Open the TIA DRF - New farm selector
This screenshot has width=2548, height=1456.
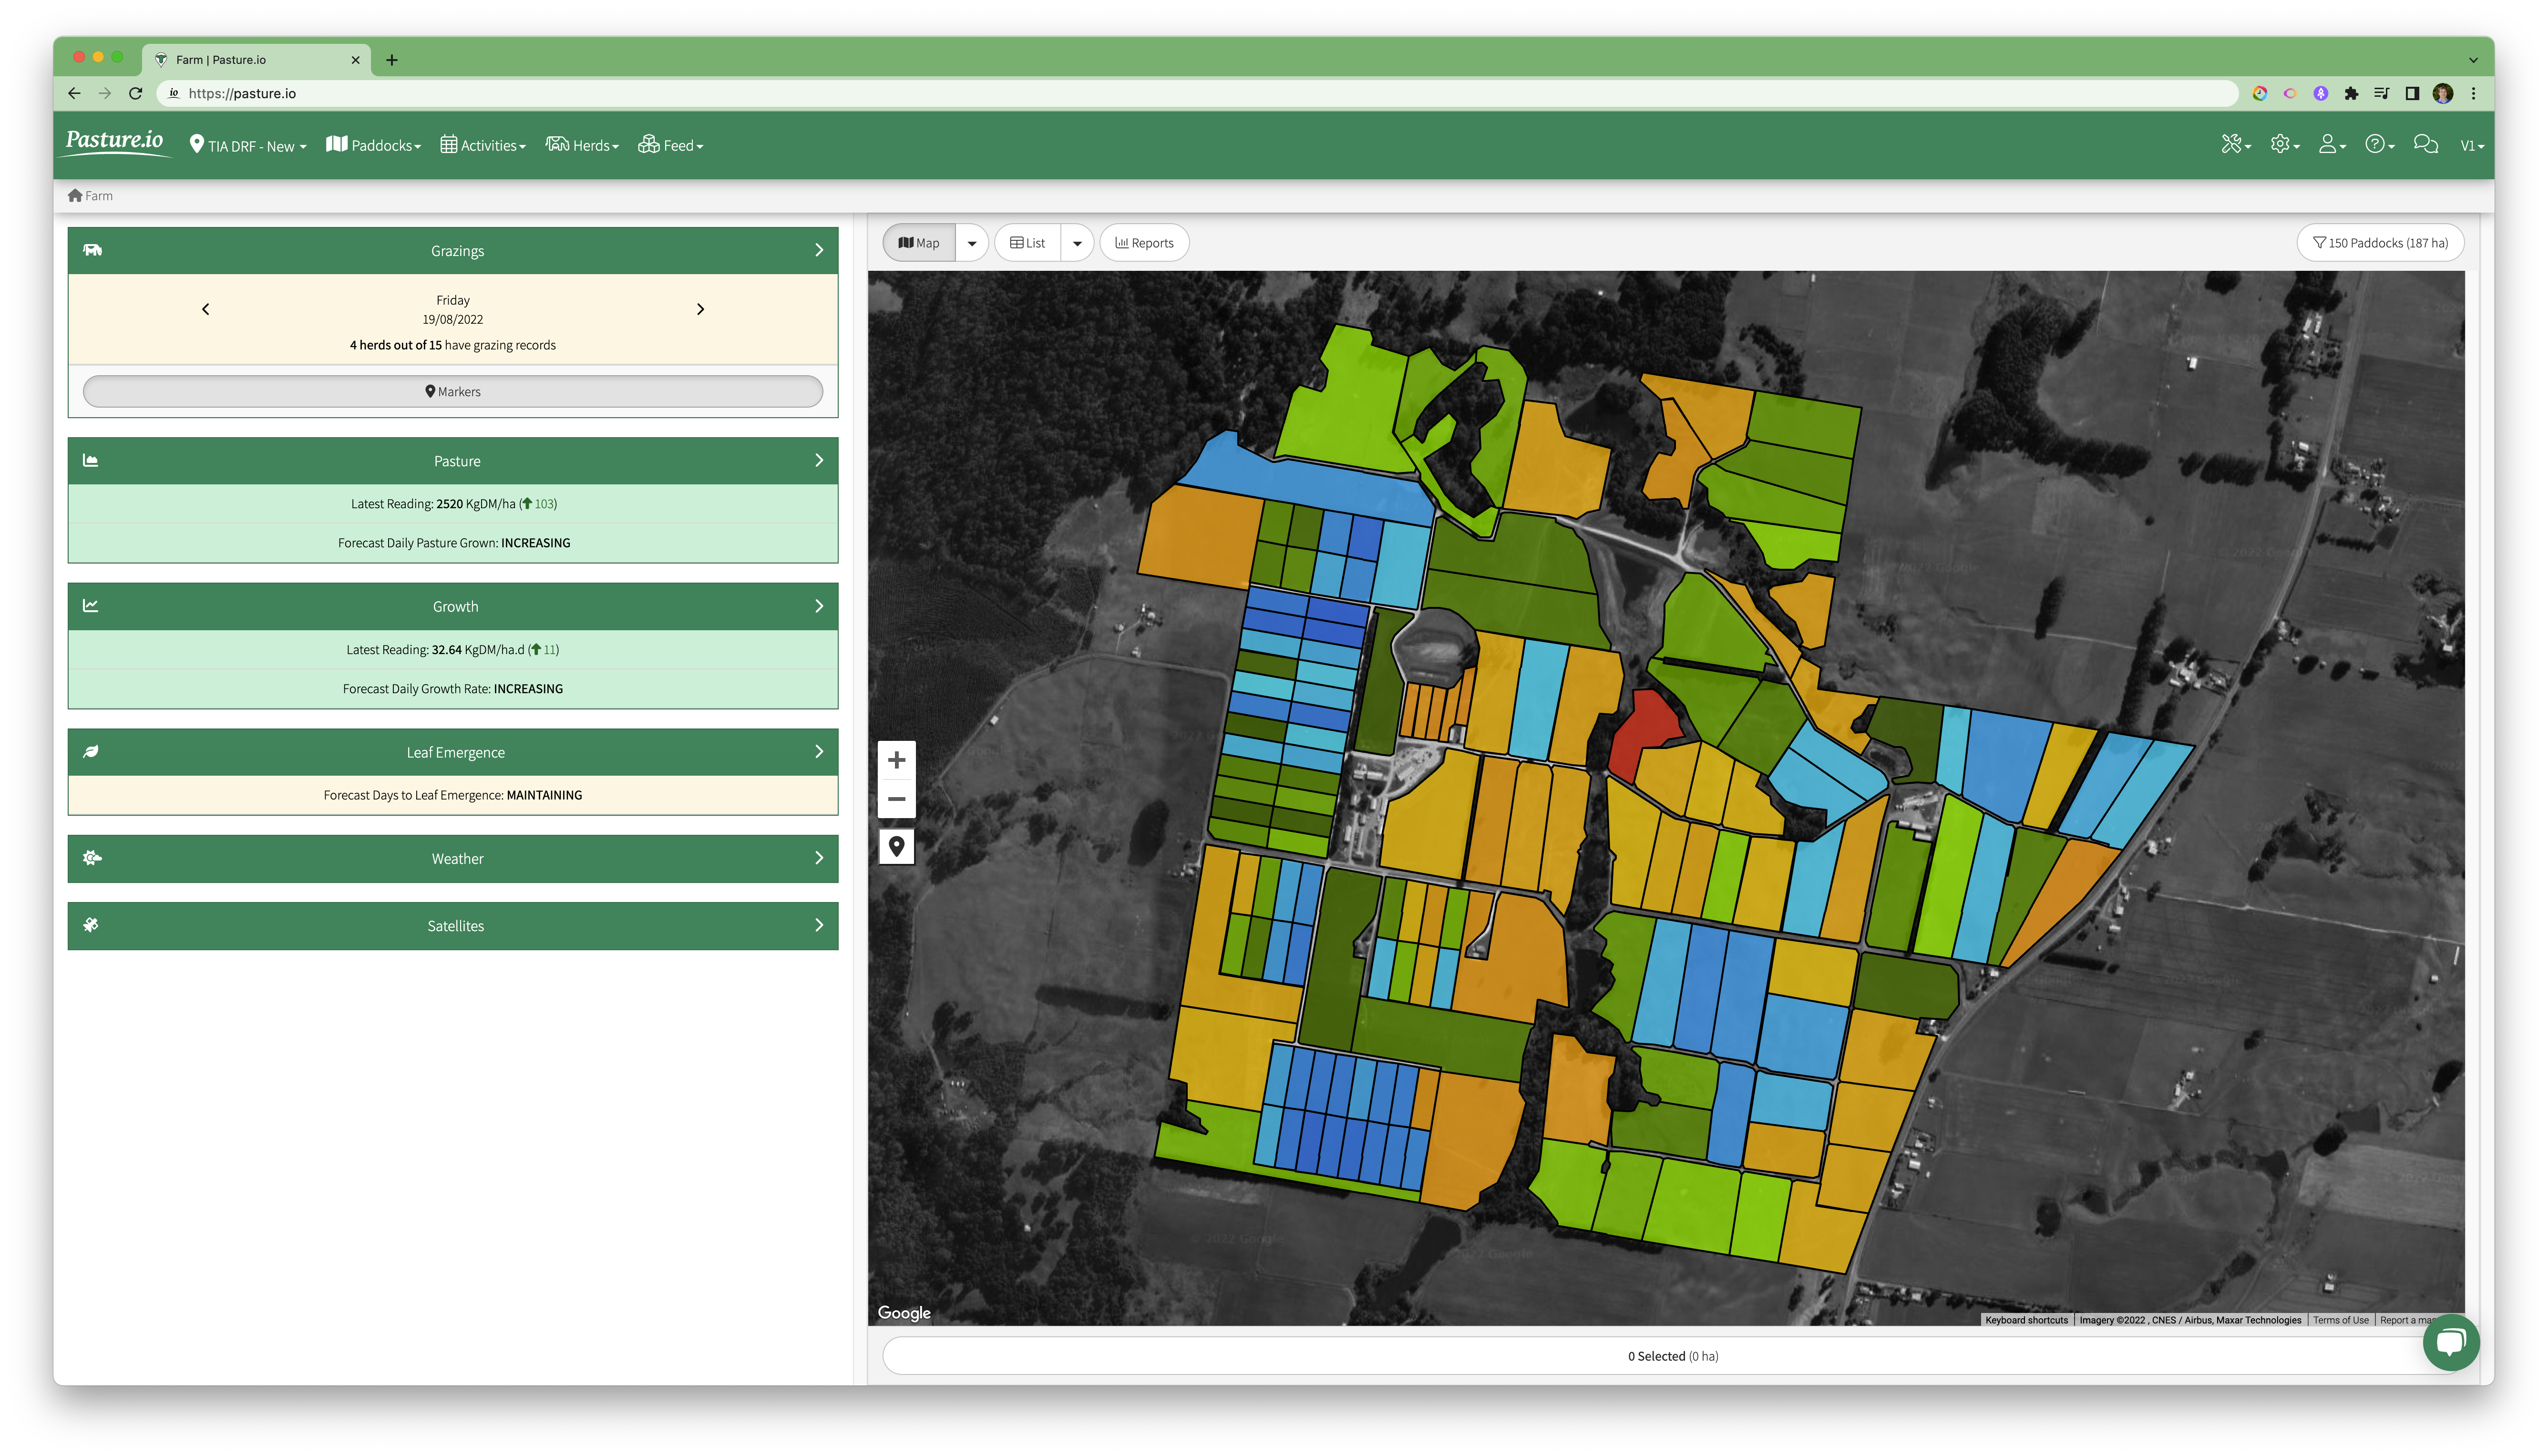(x=248, y=146)
